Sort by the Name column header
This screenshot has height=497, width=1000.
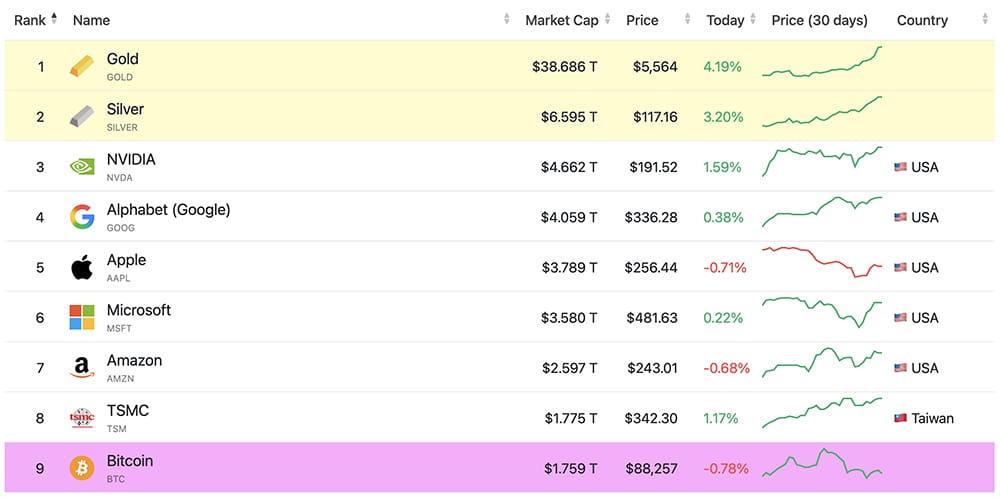pyautogui.click(x=92, y=20)
